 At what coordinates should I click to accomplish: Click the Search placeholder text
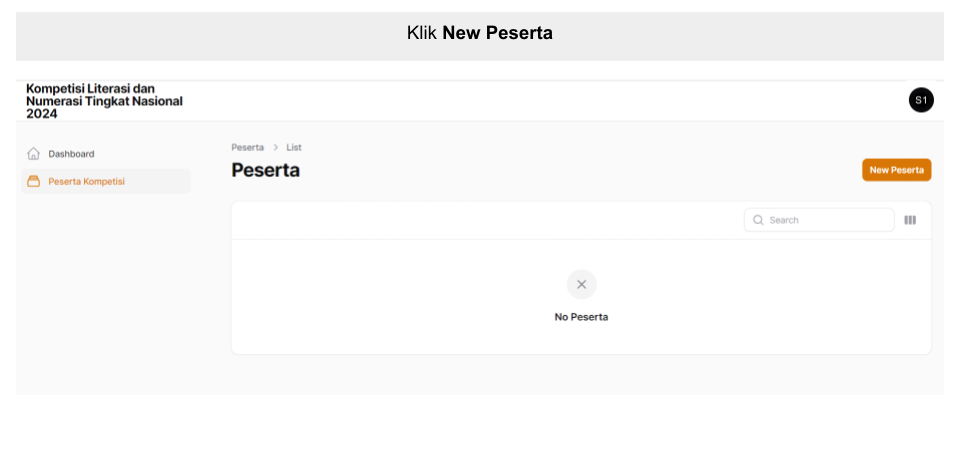(784, 220)
